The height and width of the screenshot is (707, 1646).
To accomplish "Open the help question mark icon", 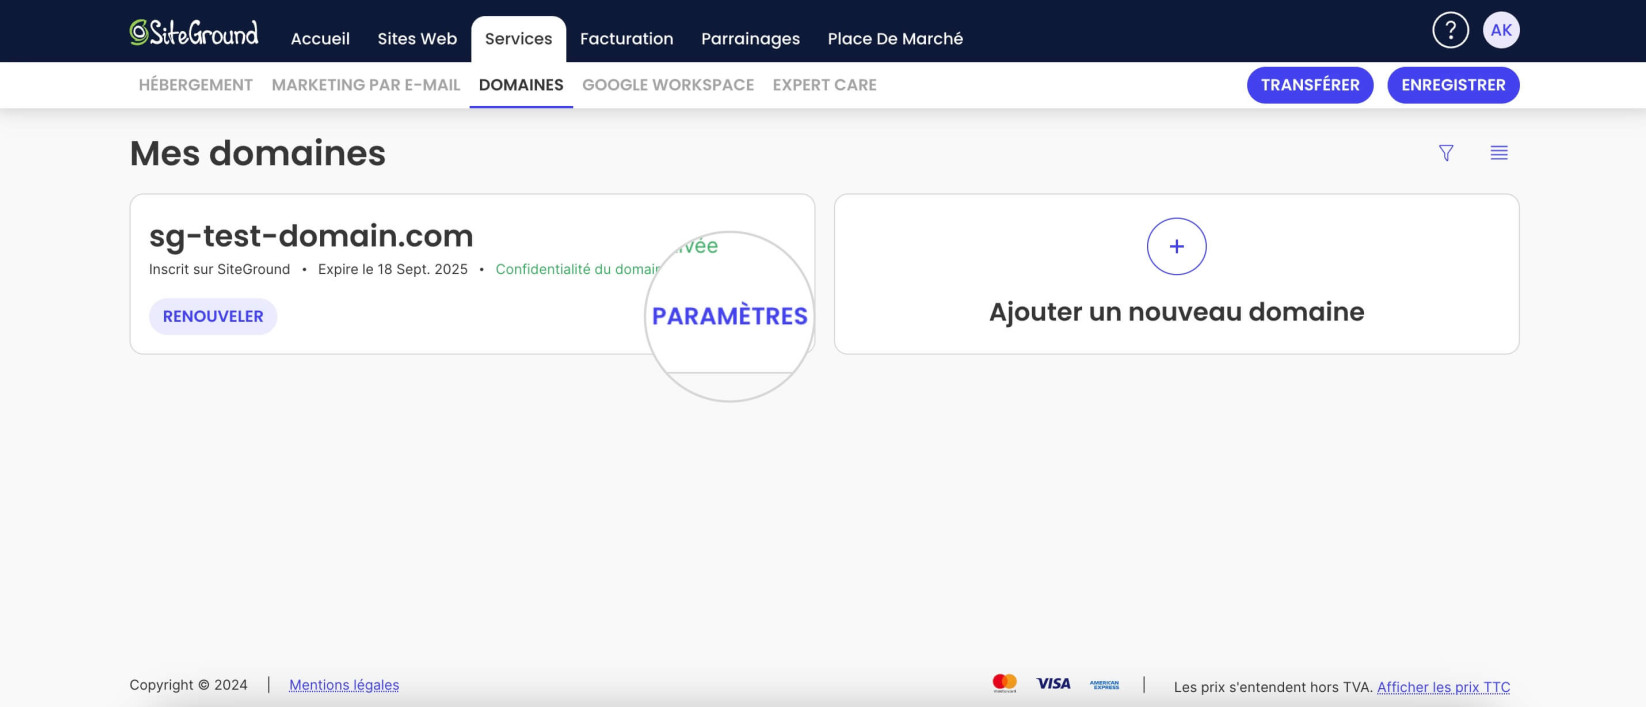I will pos(1450,30).
